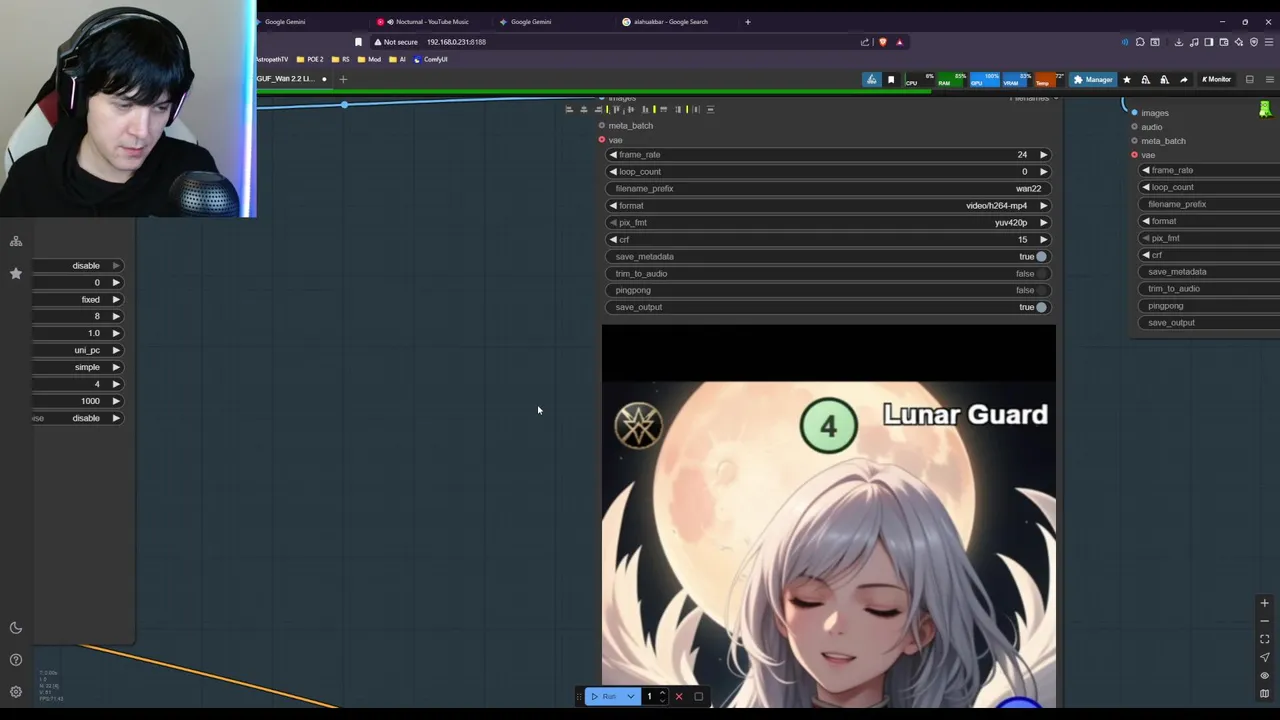Click the browser share icon
The width and height of the screenshot is (1280, 720).
[865, 42]
